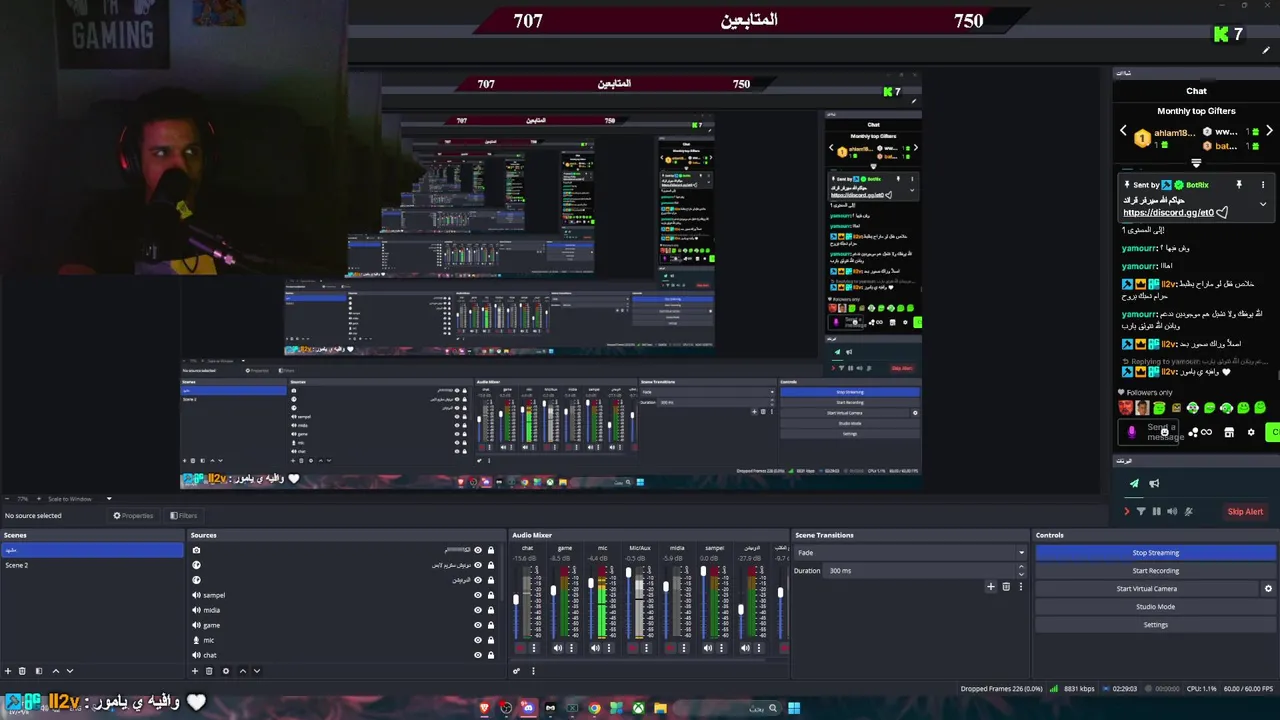Open scene filters icon in Scenes panel
This screenshot has height=720, width=1280.
tap(39, 671)
